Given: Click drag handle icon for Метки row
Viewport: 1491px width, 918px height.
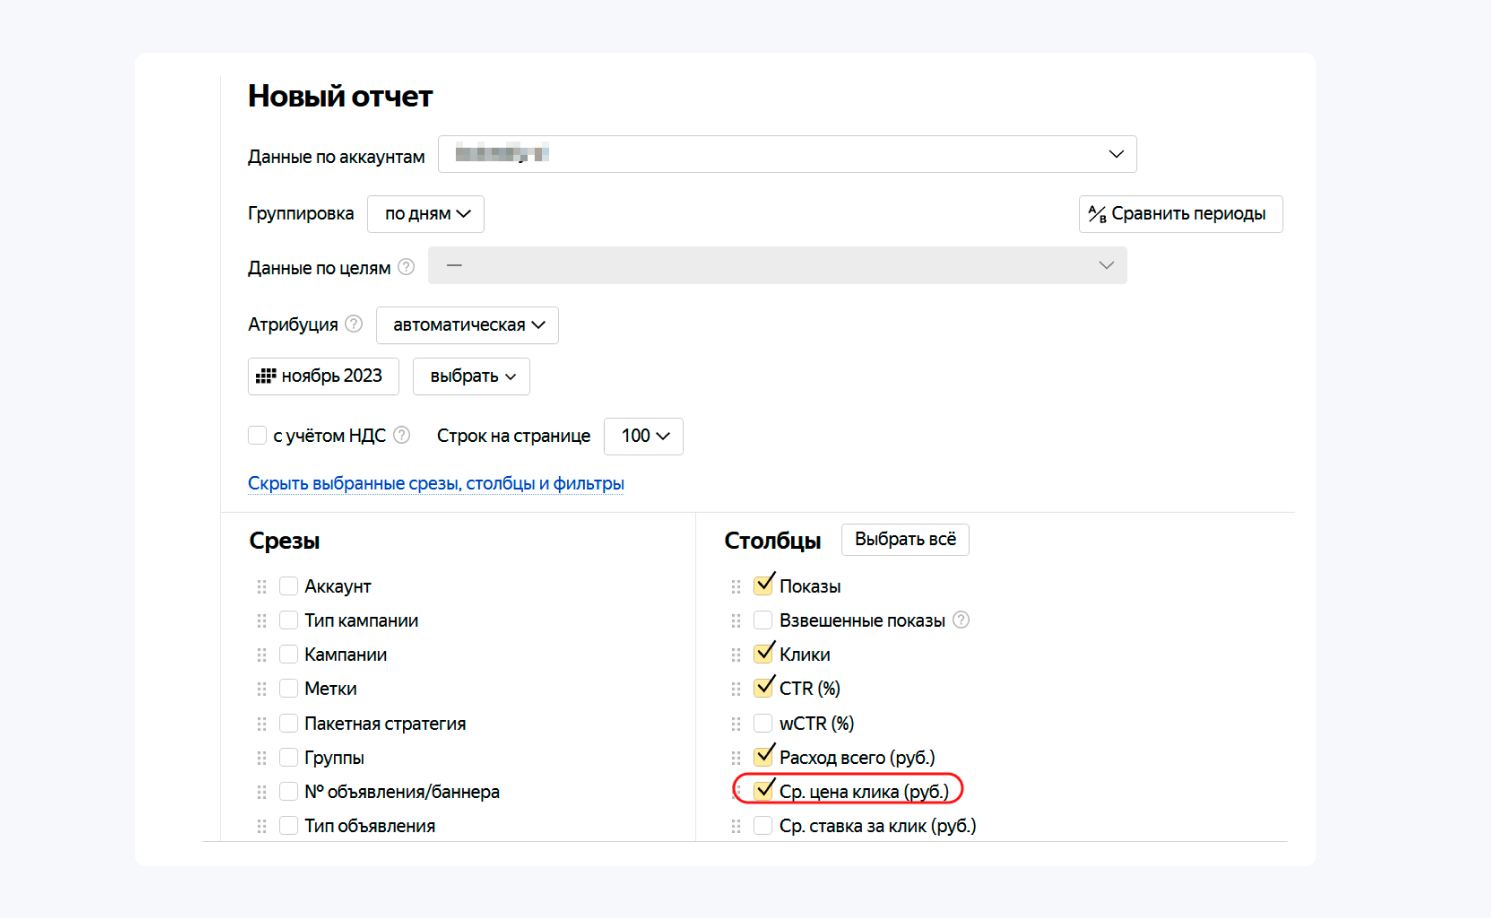Looking at the screenshot, I should 262,689.
